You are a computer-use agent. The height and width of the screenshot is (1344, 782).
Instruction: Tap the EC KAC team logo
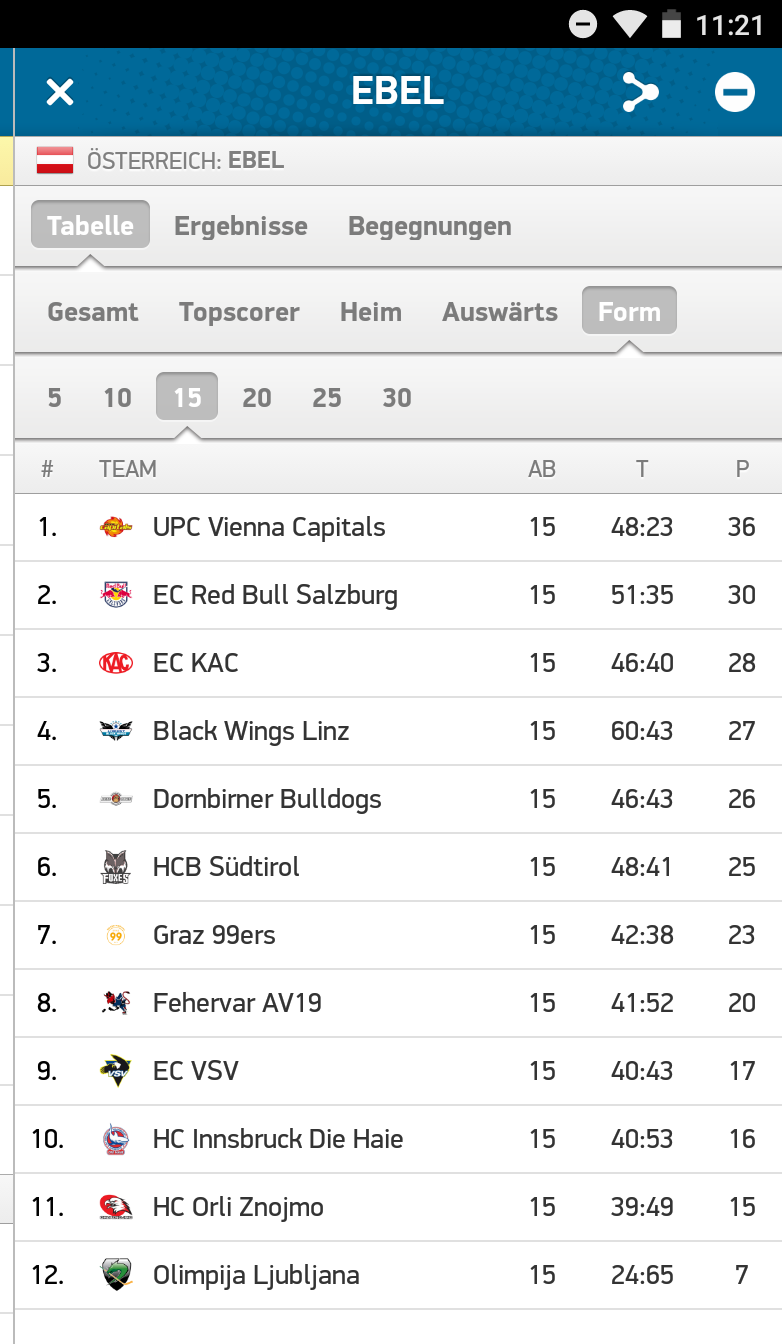[x=116, y=663]
